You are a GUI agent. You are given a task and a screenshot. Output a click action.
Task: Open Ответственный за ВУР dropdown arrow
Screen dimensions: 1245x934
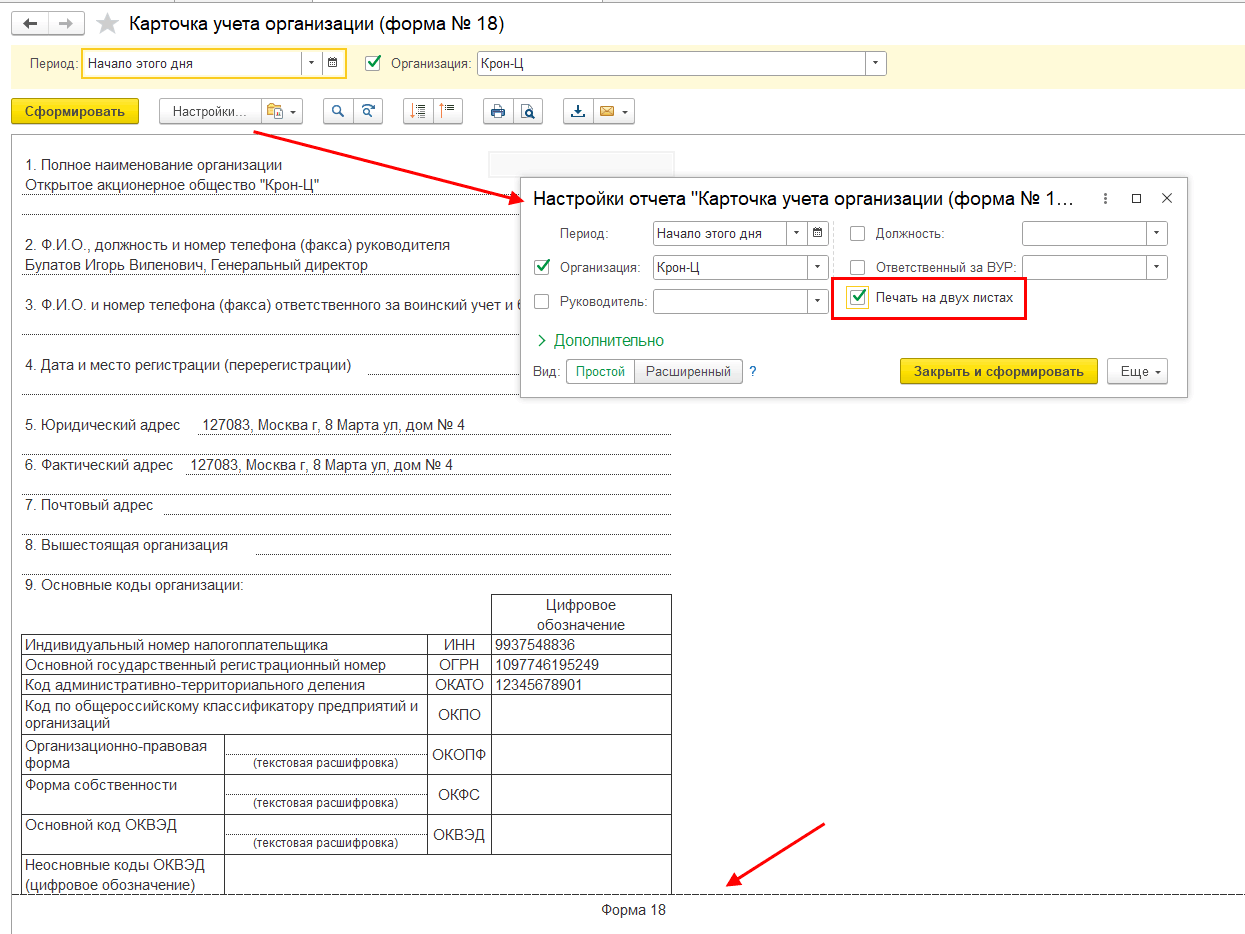coord(1157,267)
